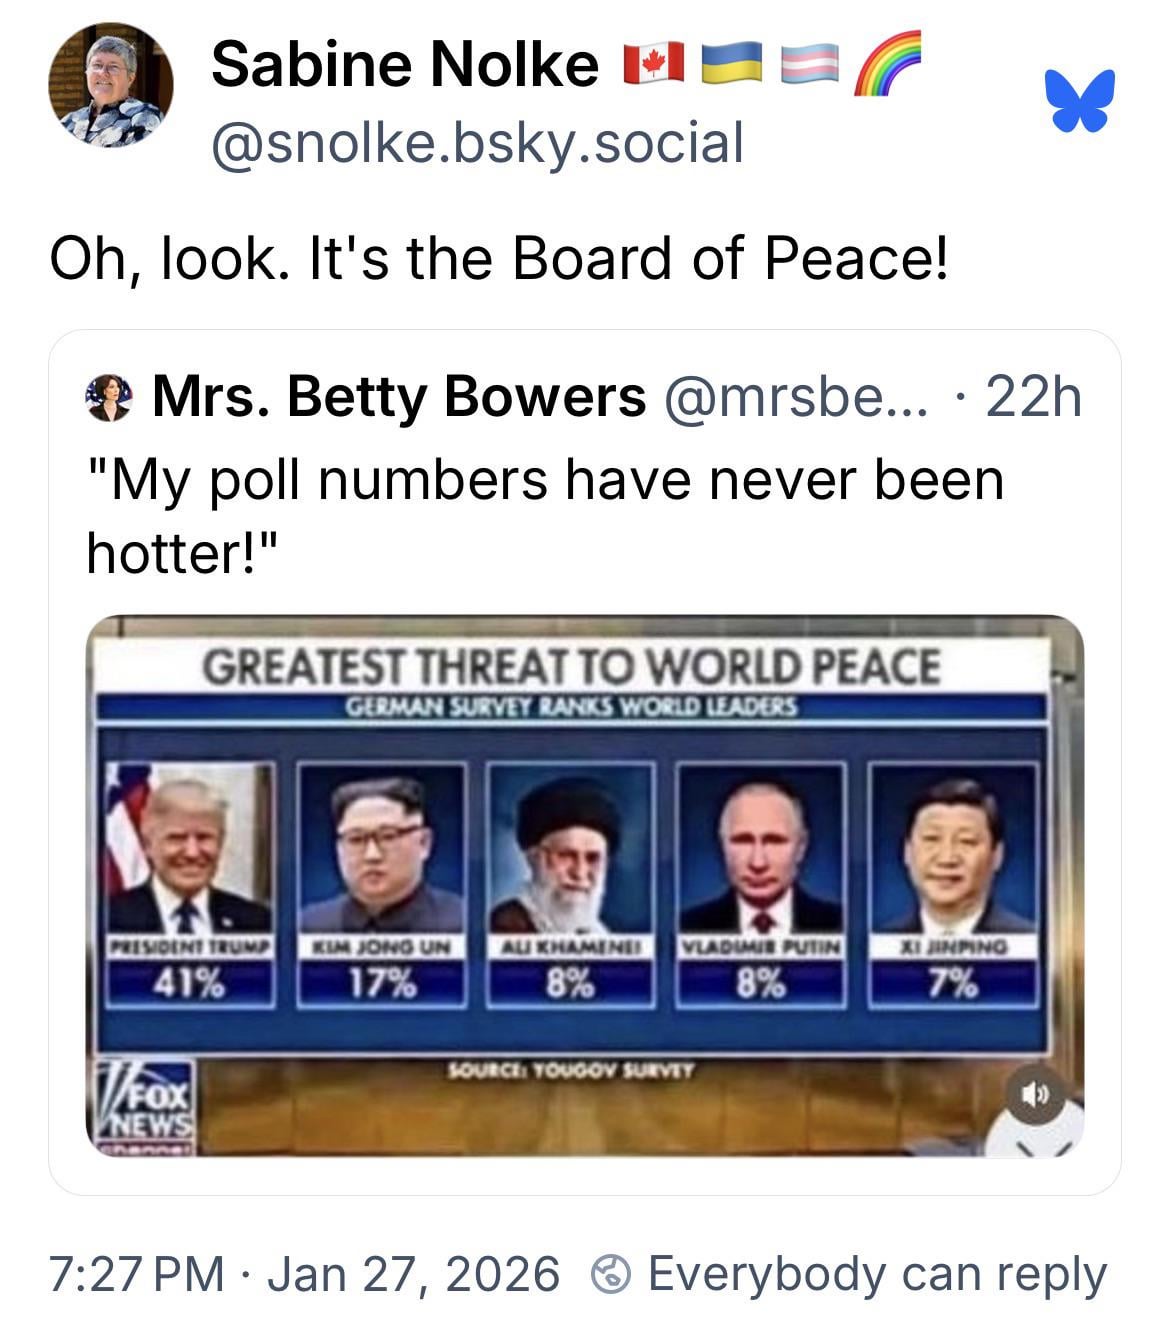This screenshot has width=1170, height=1336.
Task: Click Mrs. Betty Bowers' small avatar
Action: coord(111,397)
